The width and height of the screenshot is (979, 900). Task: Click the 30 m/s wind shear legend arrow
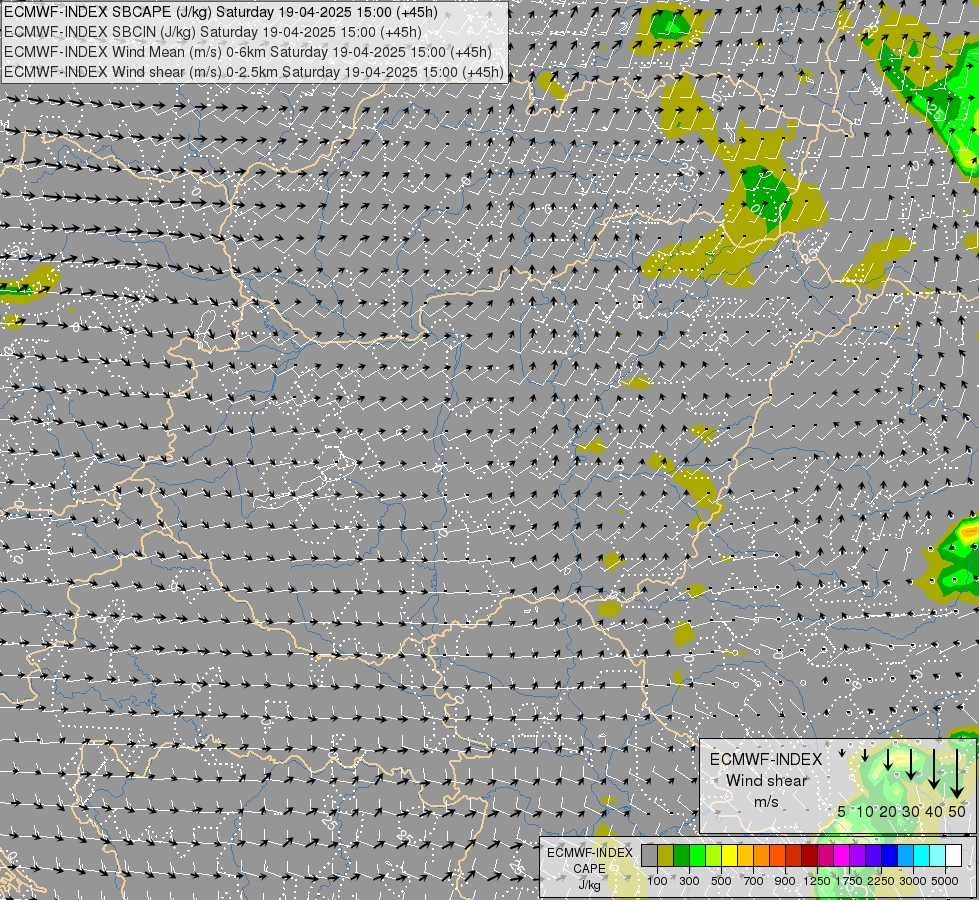911,764
